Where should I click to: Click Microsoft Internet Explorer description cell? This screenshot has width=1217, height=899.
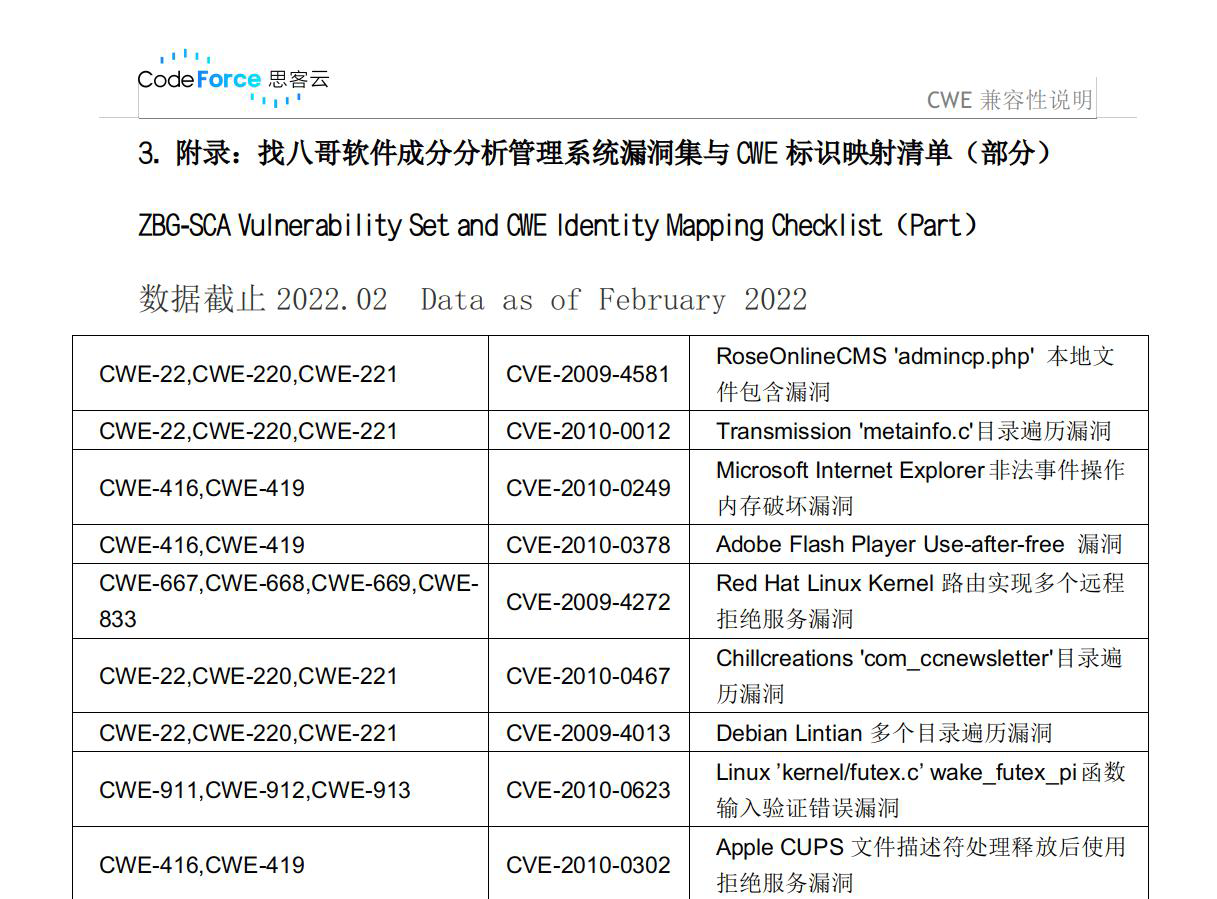[x=919, y=487]
